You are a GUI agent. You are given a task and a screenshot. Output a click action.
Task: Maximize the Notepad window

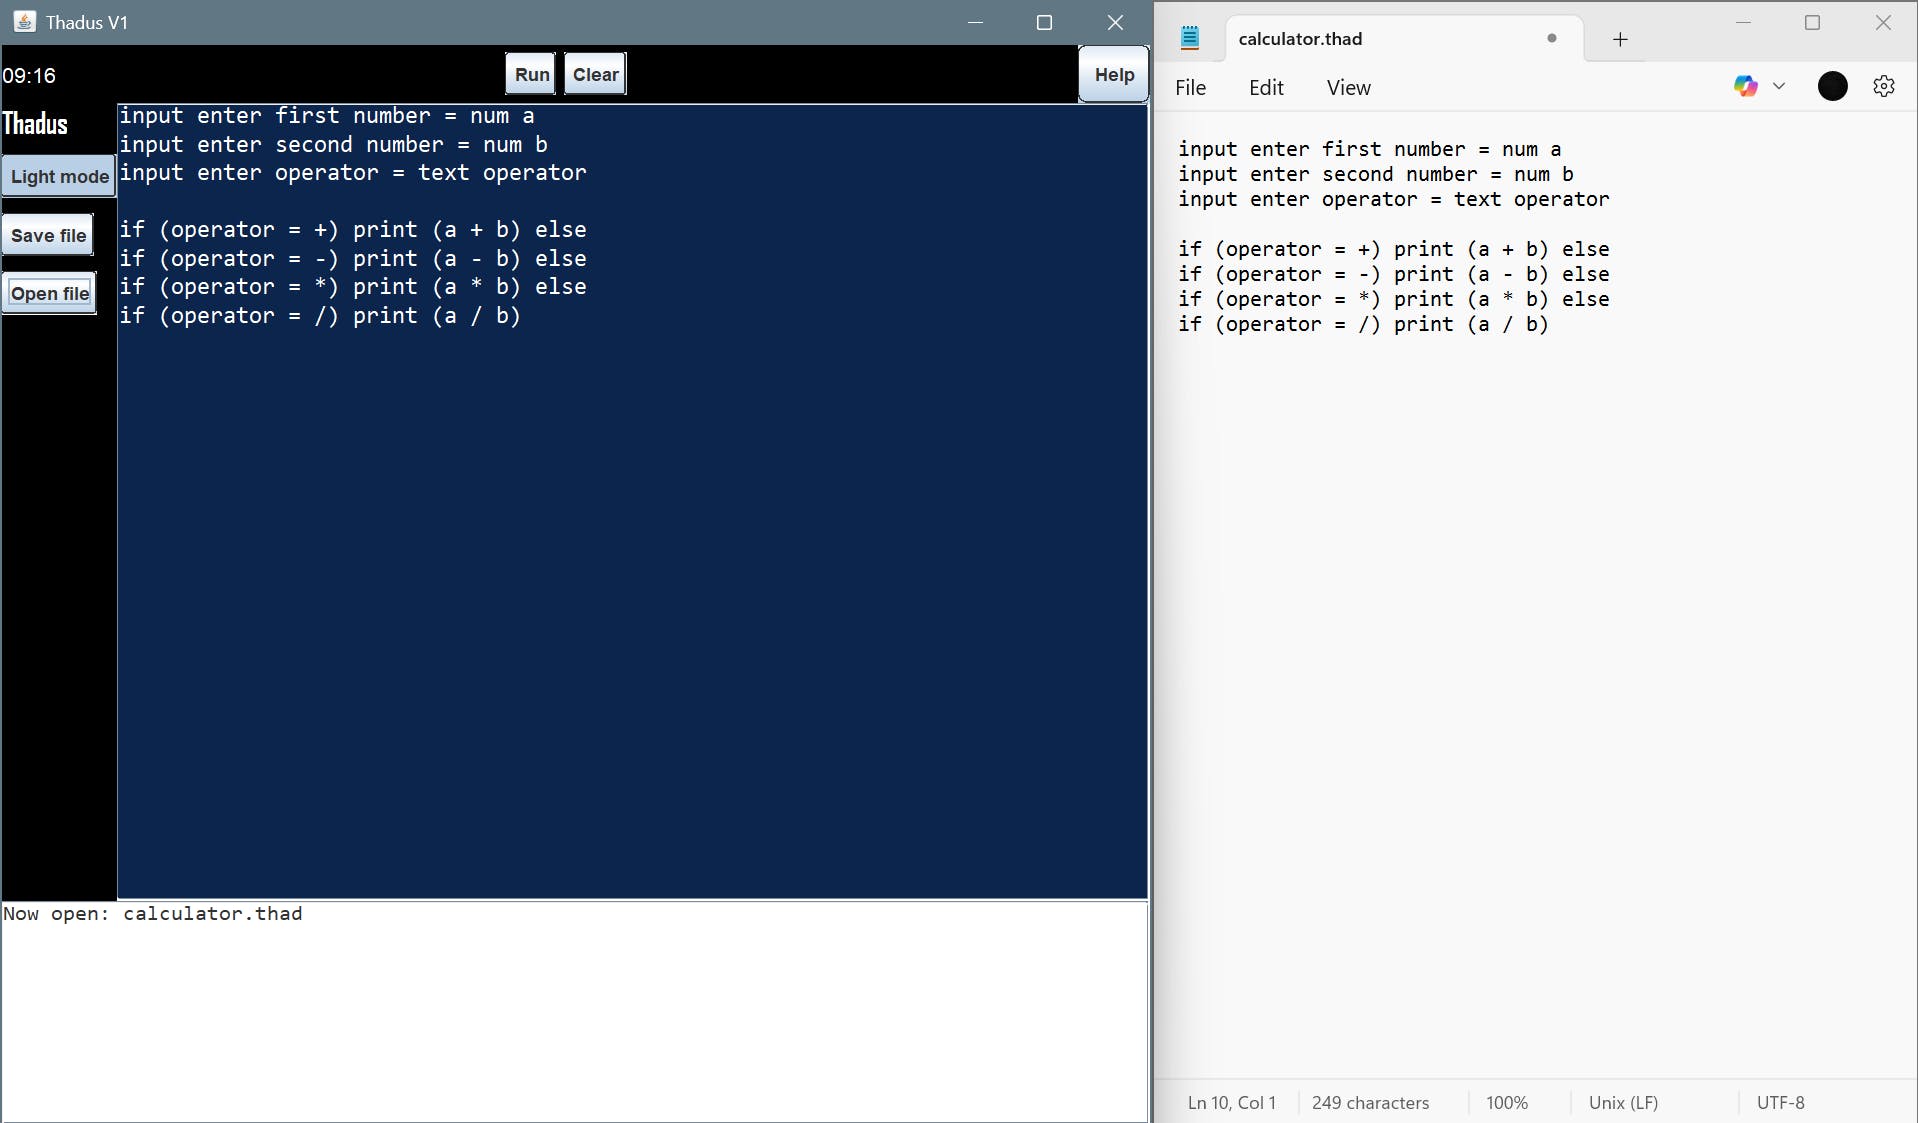click(1812, 22)
